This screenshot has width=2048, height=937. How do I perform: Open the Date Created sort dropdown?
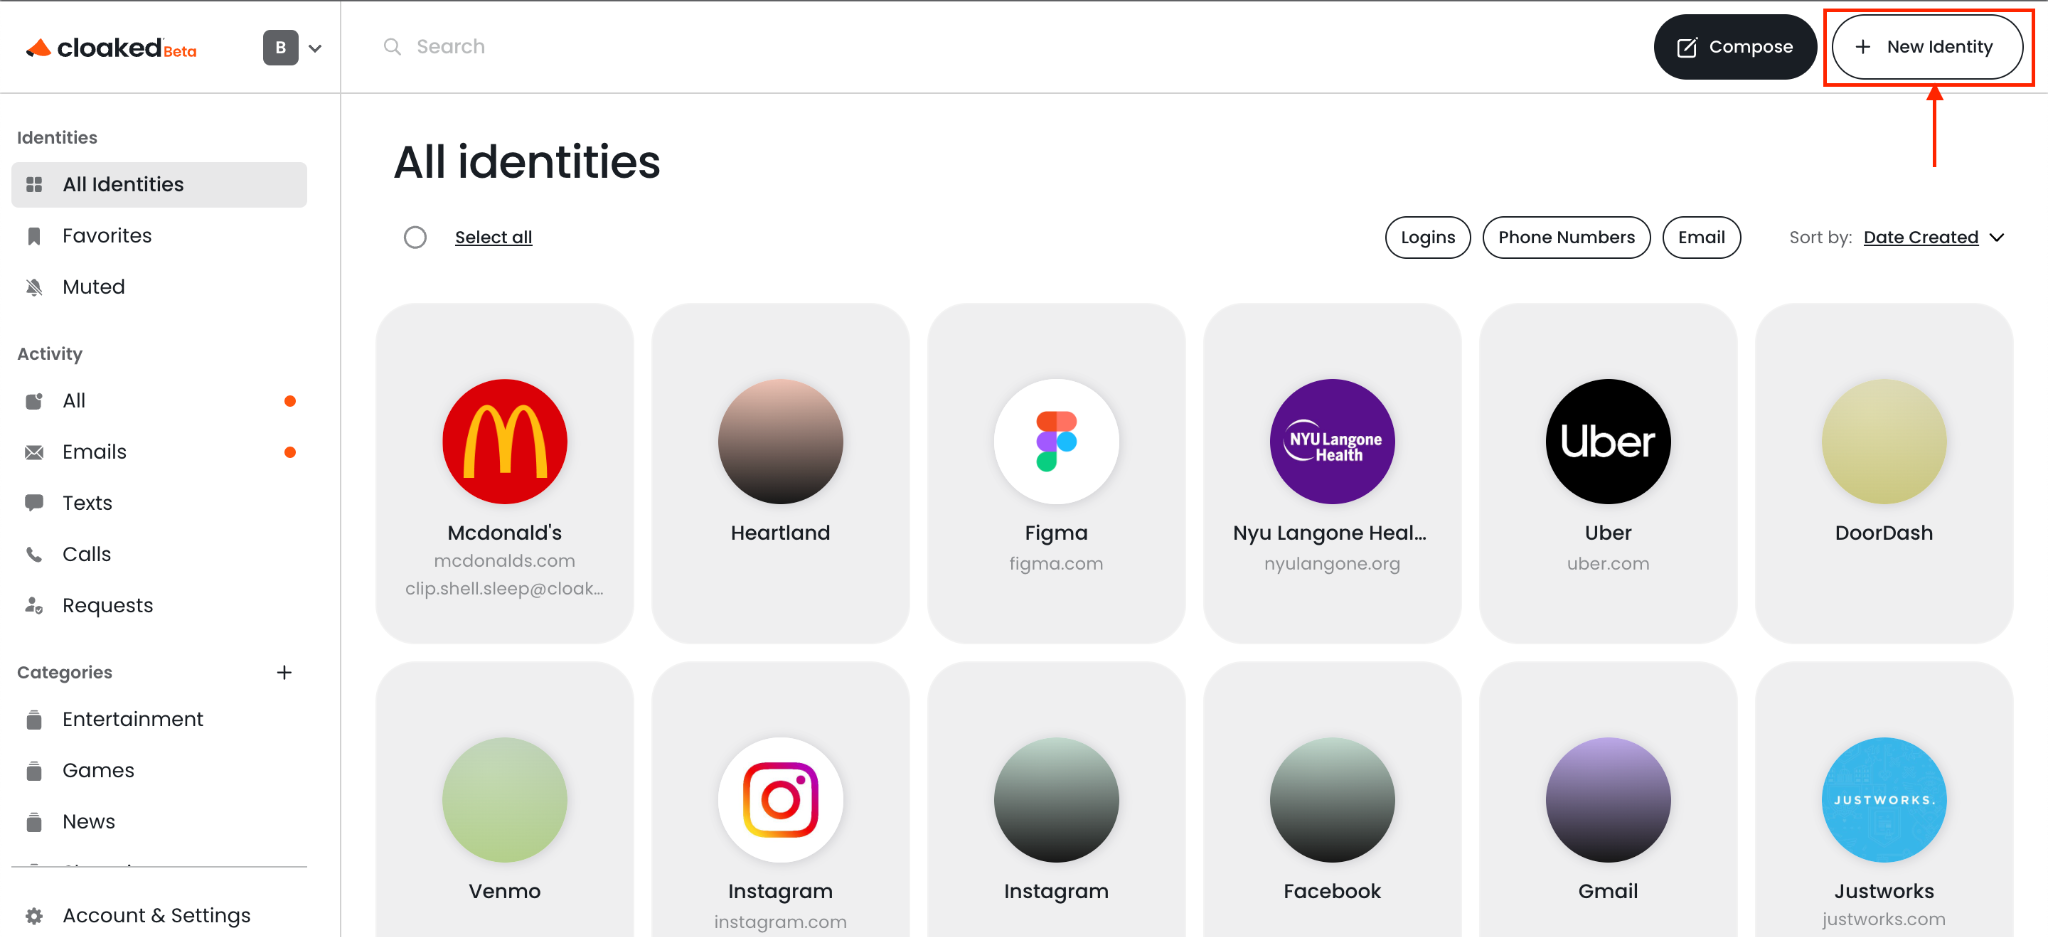point(1934,237)
